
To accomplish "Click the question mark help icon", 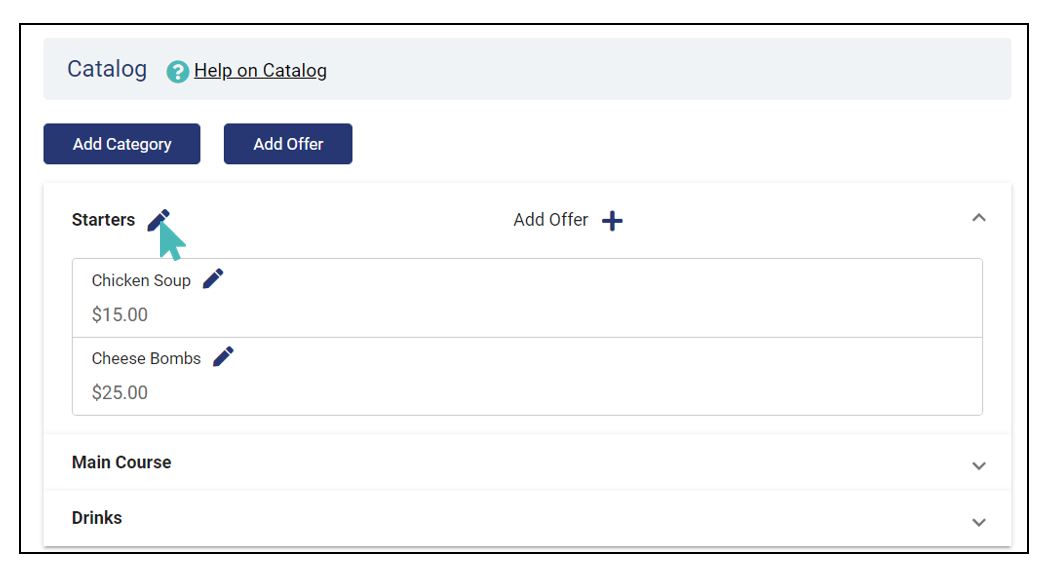I will coord(178,71).
